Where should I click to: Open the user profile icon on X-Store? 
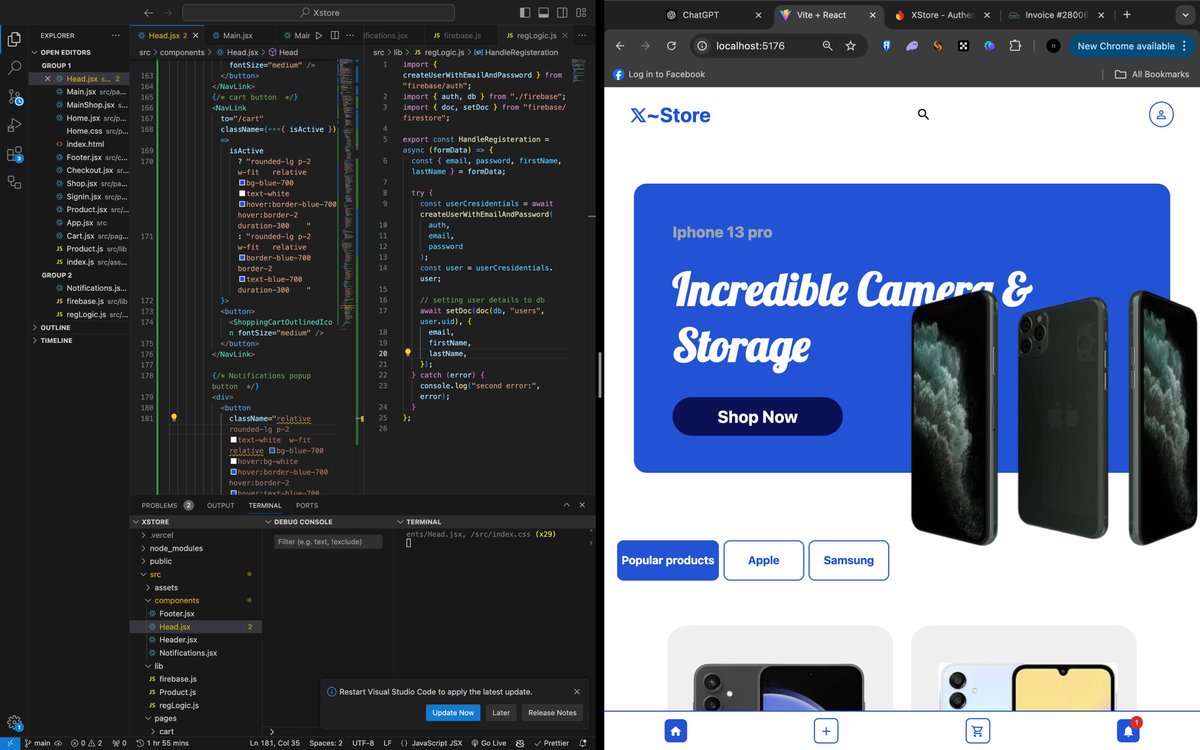[x=1160, y=115]
